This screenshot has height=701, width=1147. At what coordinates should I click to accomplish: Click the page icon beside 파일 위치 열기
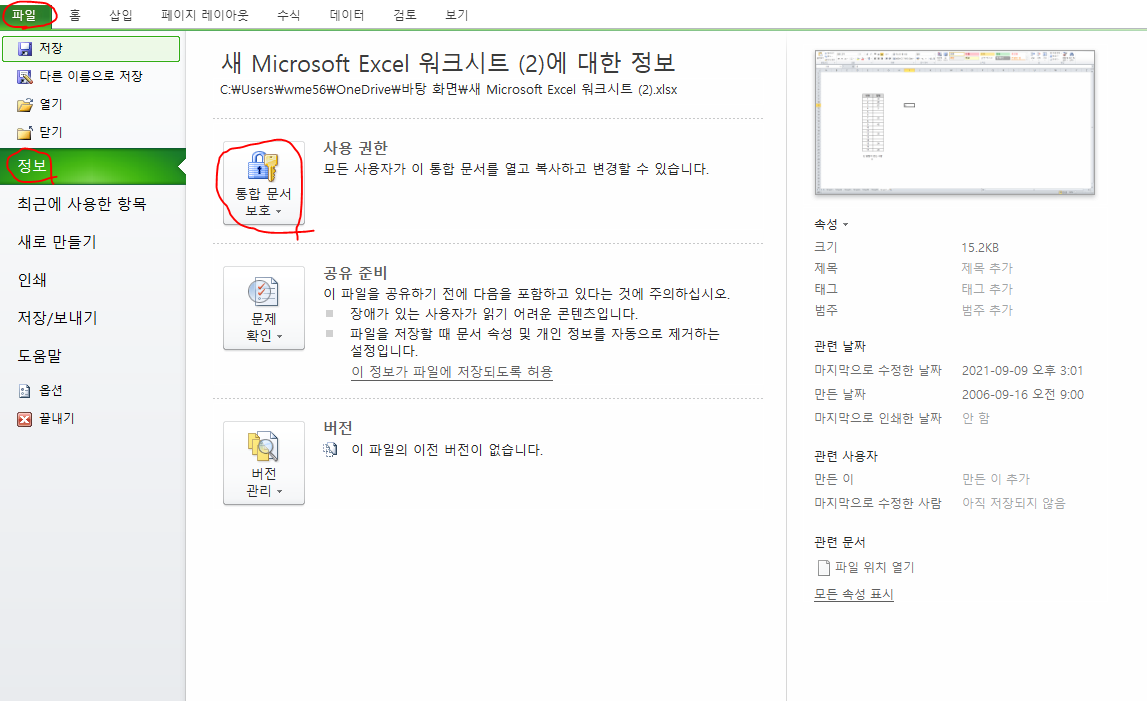(x=824, y=567)
